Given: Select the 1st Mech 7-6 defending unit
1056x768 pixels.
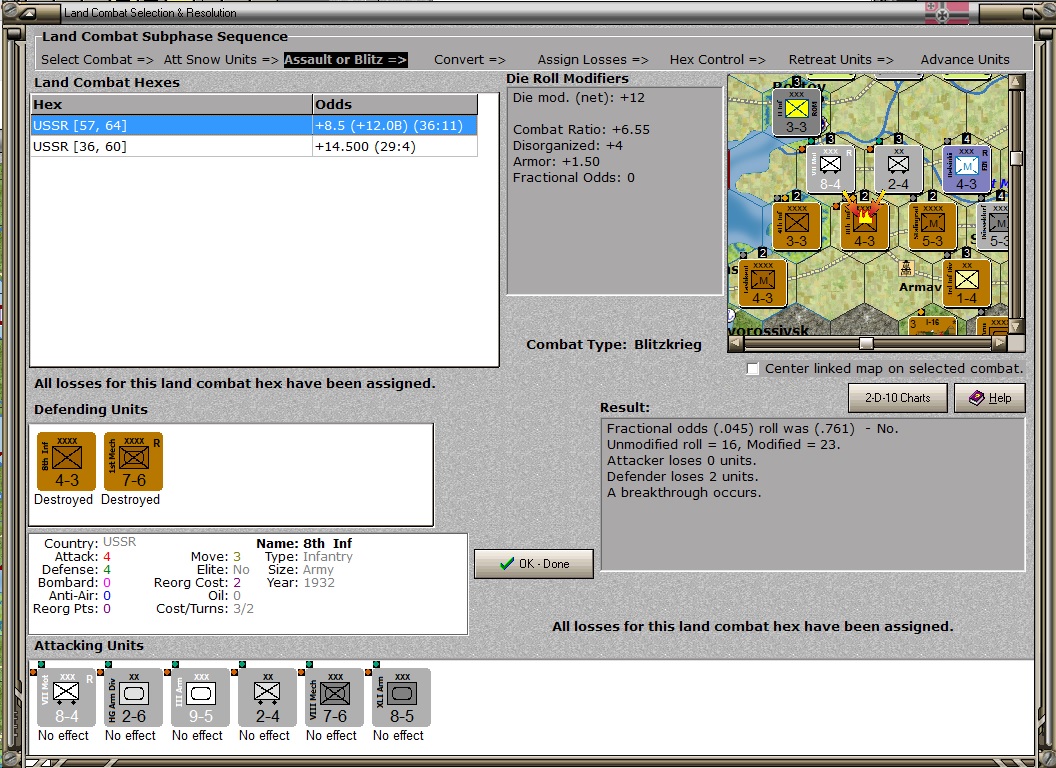Looking at the screenshot, I should 133,461.
